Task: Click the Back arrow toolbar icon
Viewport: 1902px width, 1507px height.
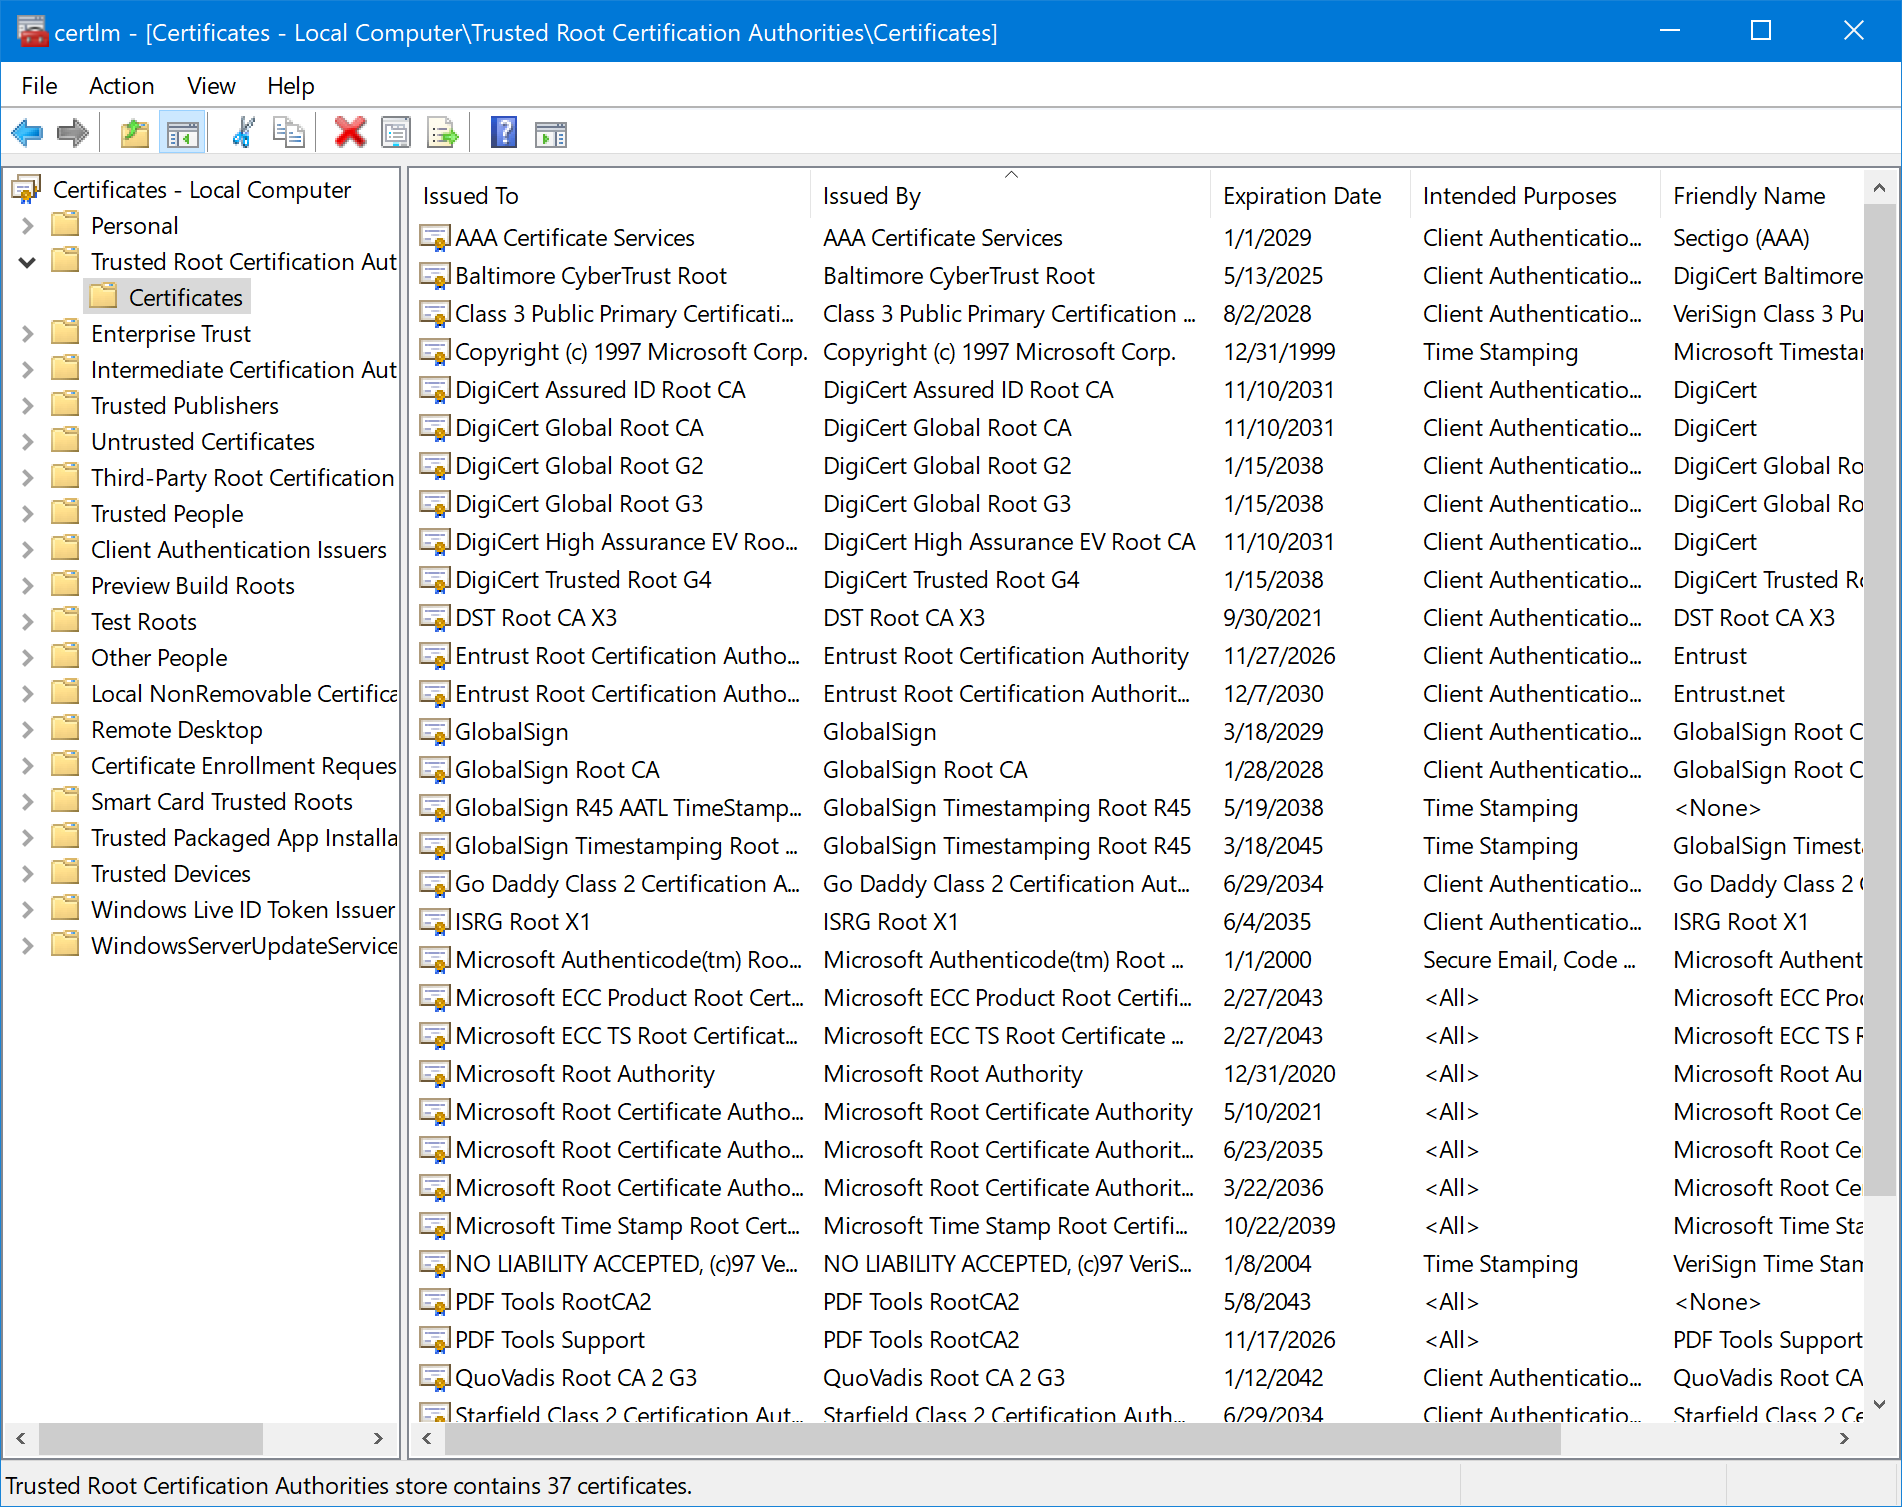Action: point(27,133)
